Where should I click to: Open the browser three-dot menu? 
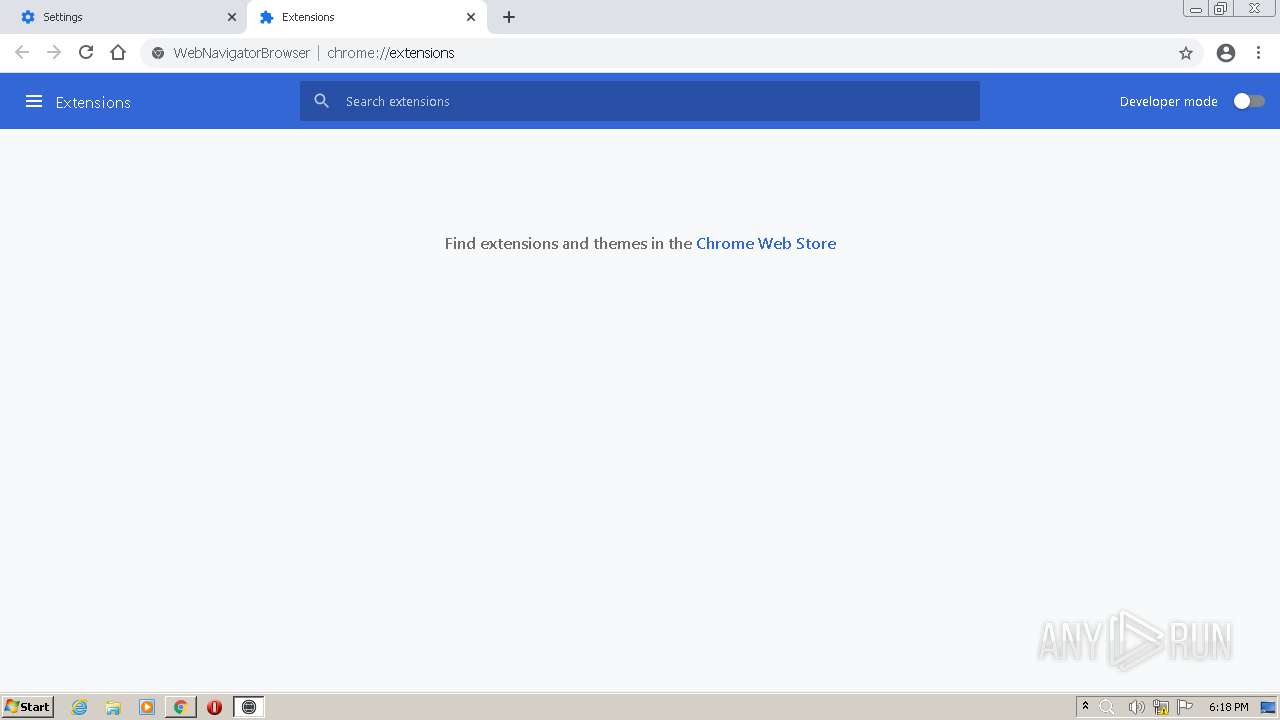click(1259, 53)
